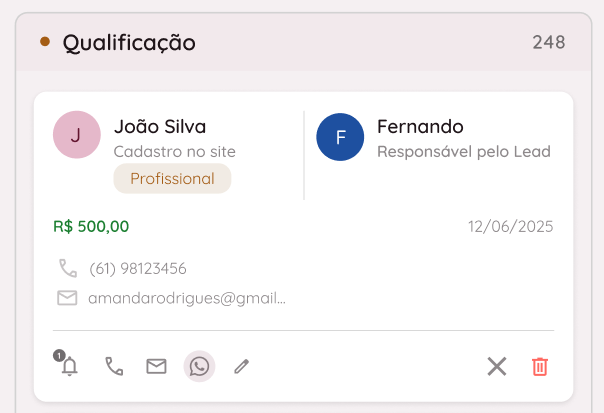Click Fernando's avatar F
The width and height of the screenshot is (604, 413).
340,136
